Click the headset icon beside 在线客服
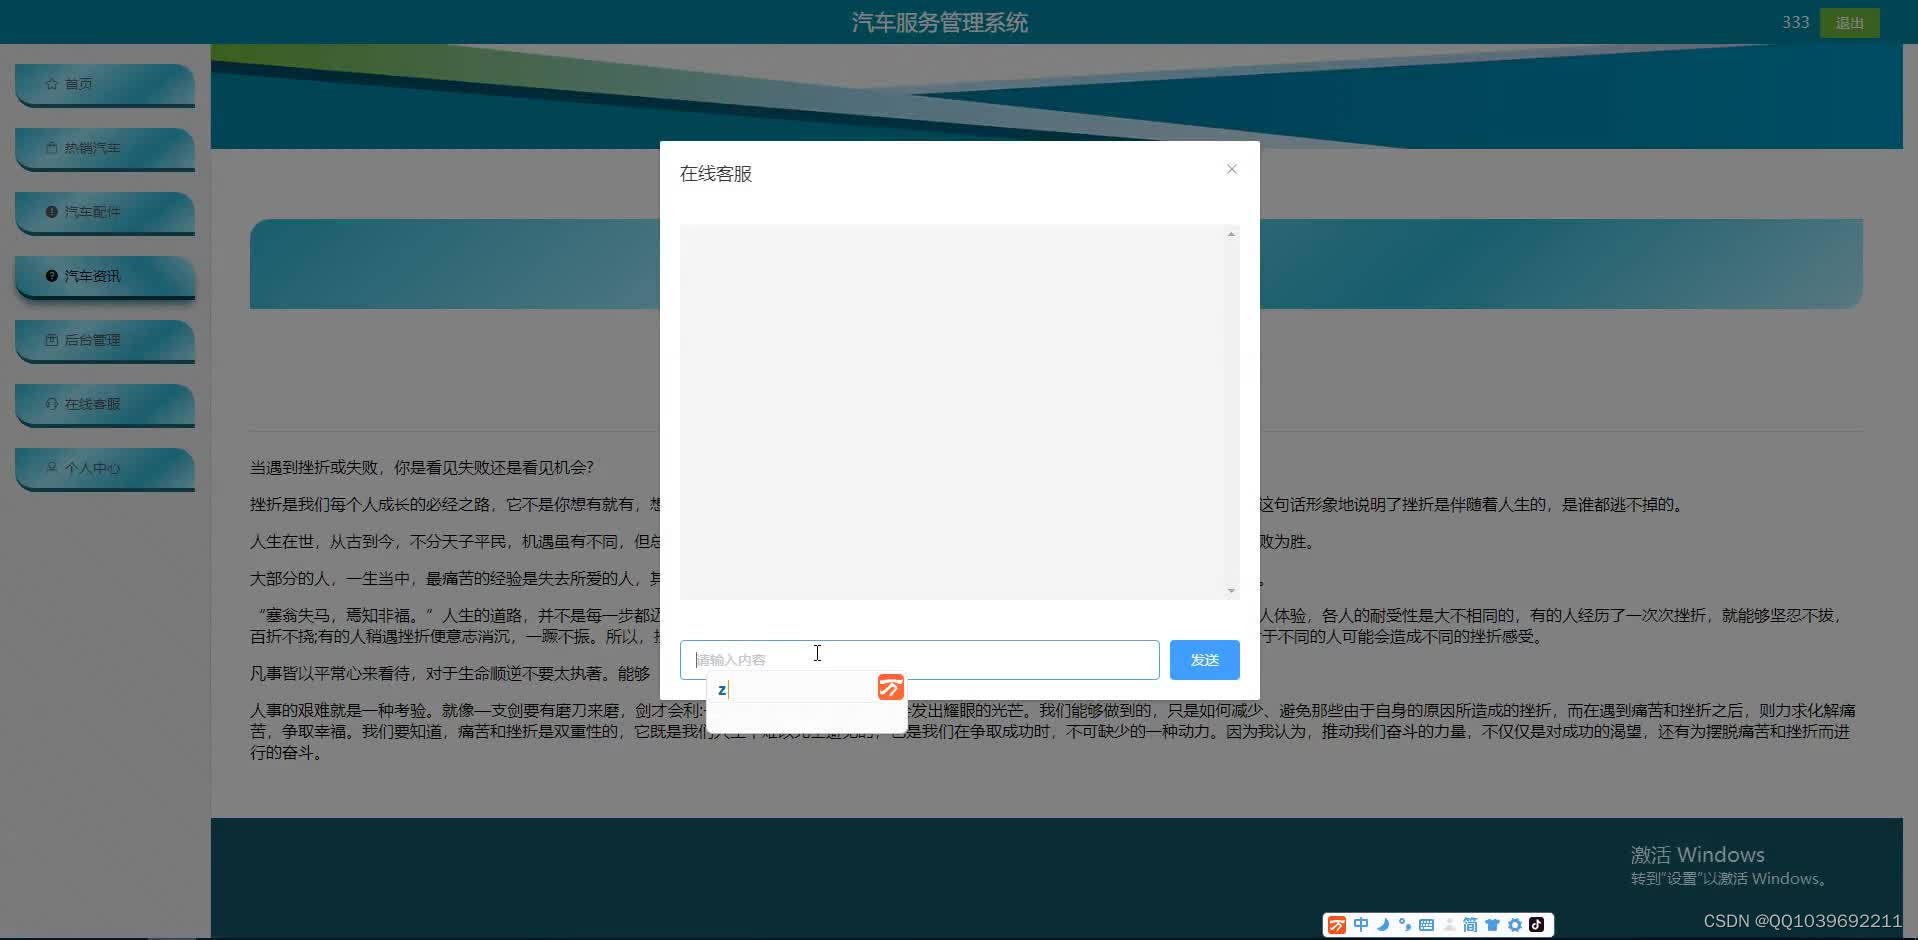 click(52, 404)
